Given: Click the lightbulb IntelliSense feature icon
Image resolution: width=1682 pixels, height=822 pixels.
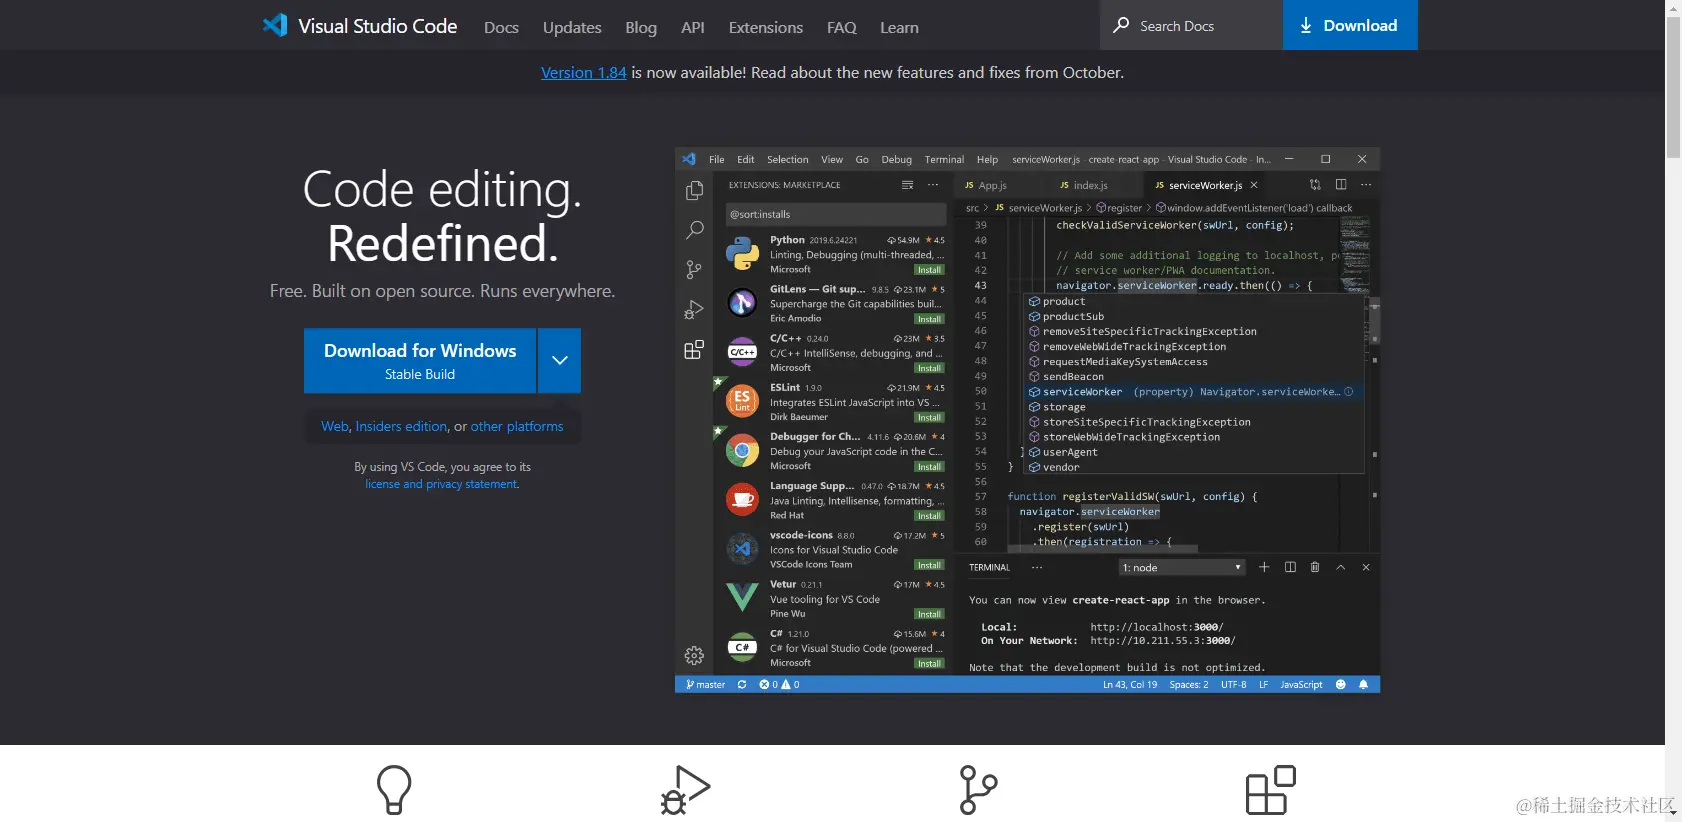Looking at the screenshot, I should [394, 790].
